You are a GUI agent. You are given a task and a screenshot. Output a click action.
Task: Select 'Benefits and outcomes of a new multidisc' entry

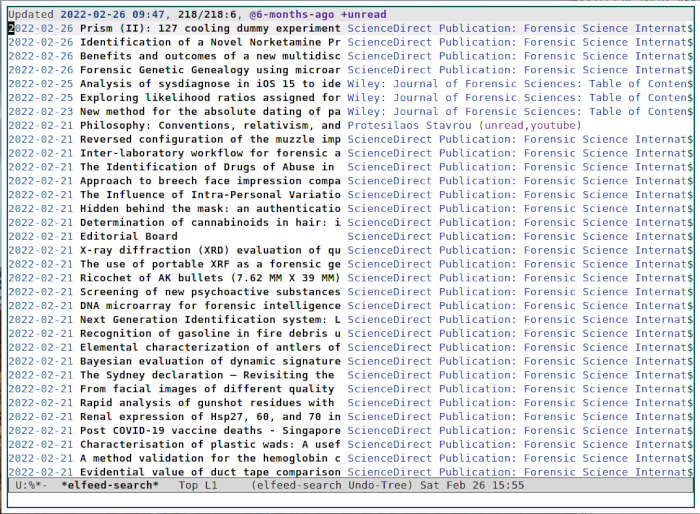point(210,56)
